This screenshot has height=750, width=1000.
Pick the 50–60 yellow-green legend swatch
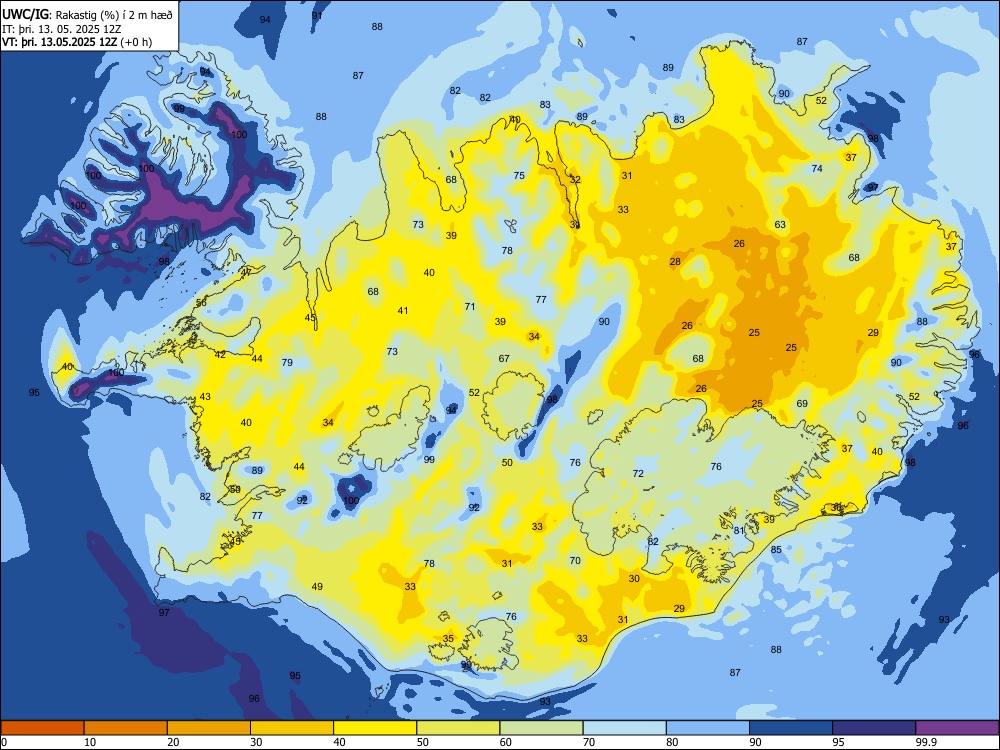tap(458, 728)
